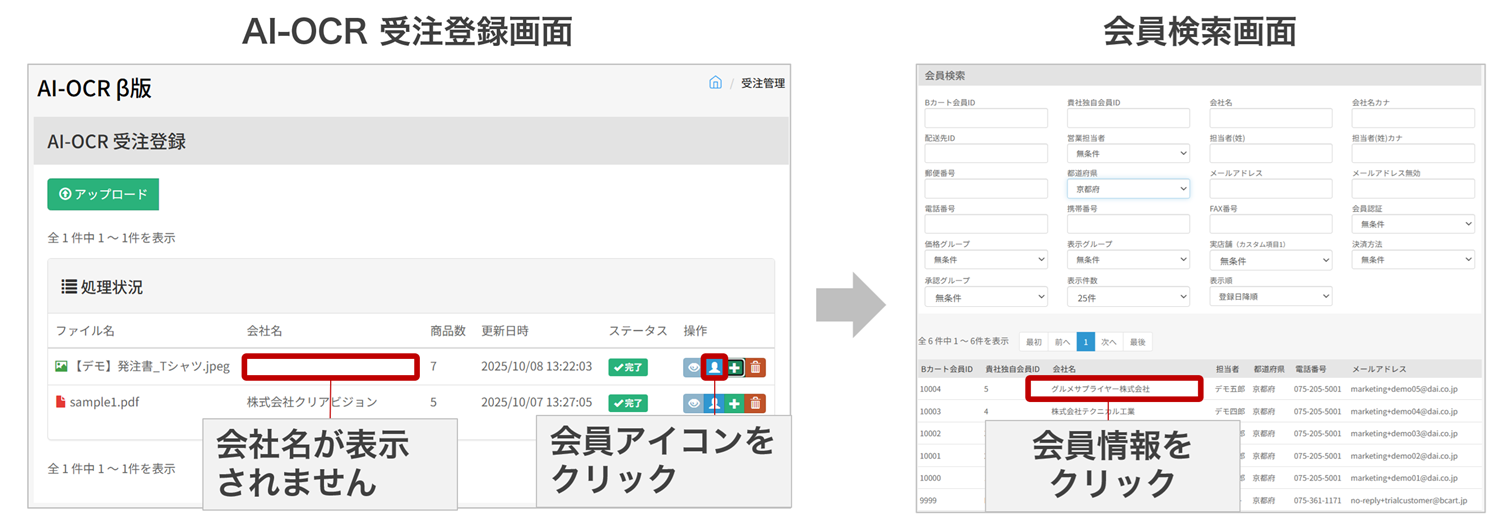1500x528 pixels.
Task: Click the green plus icon for sample1.pdf
Action: 735,403
